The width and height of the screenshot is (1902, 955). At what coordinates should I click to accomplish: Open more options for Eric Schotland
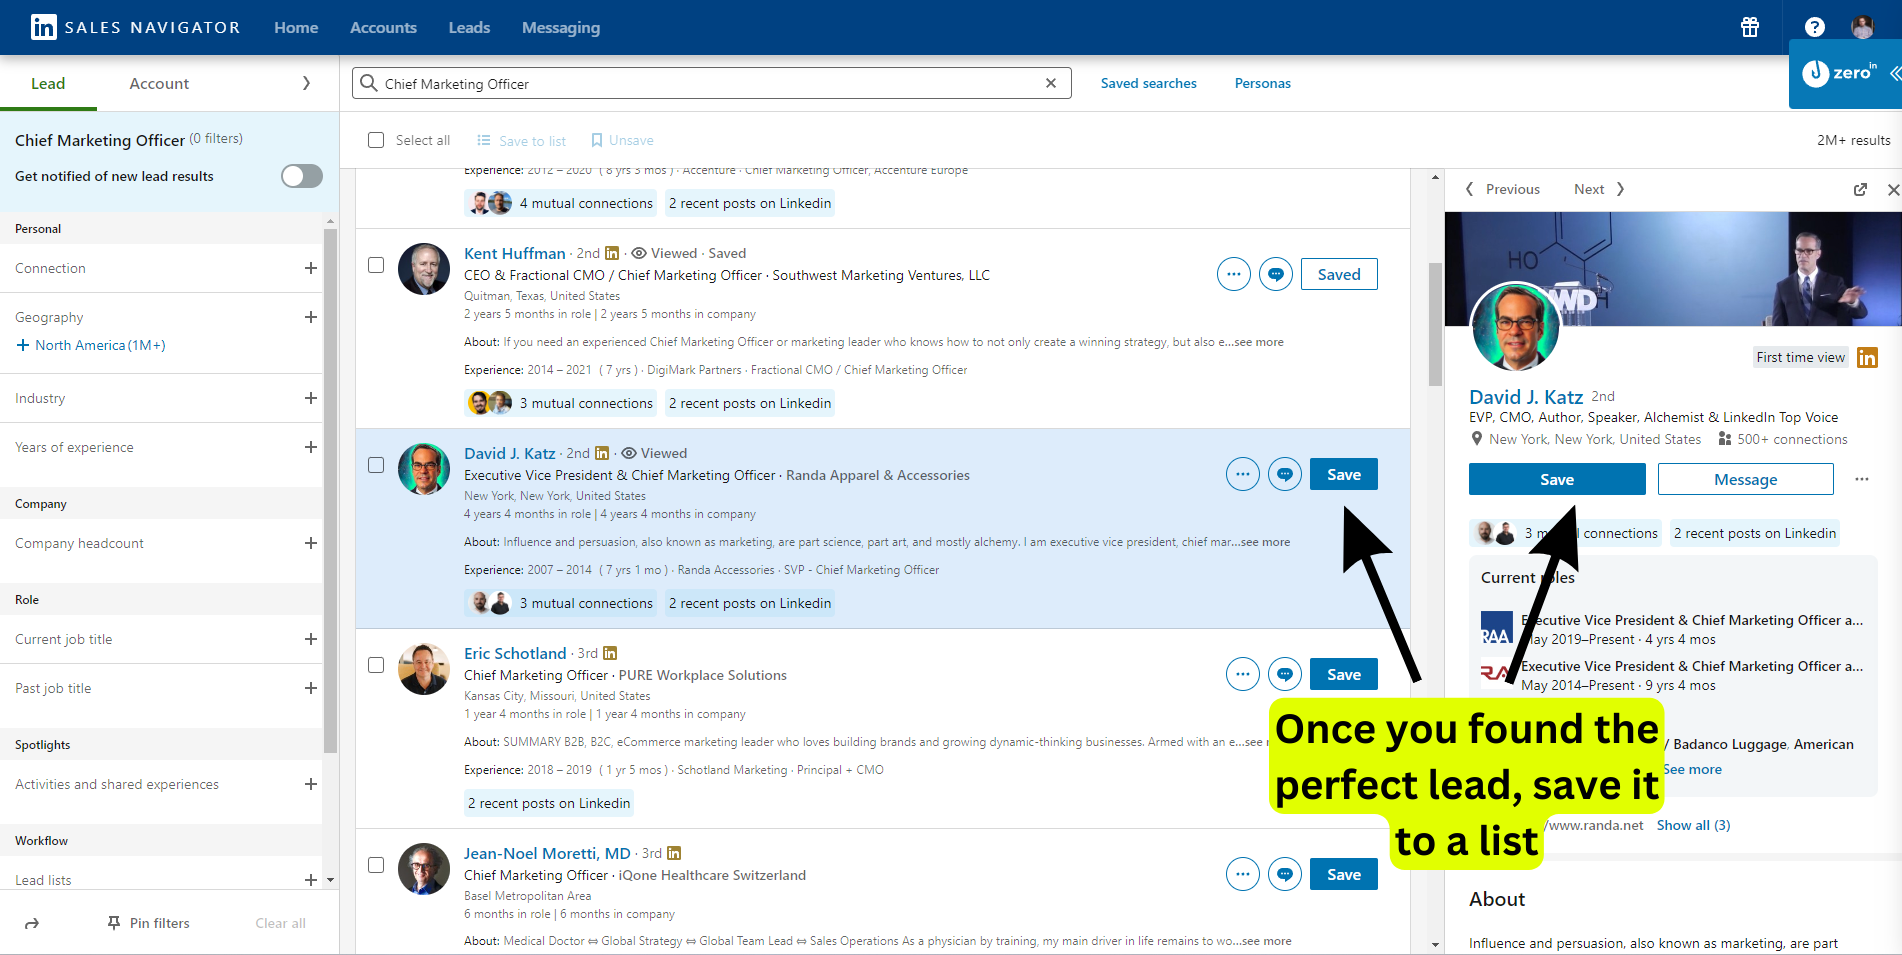point(1243,674)
